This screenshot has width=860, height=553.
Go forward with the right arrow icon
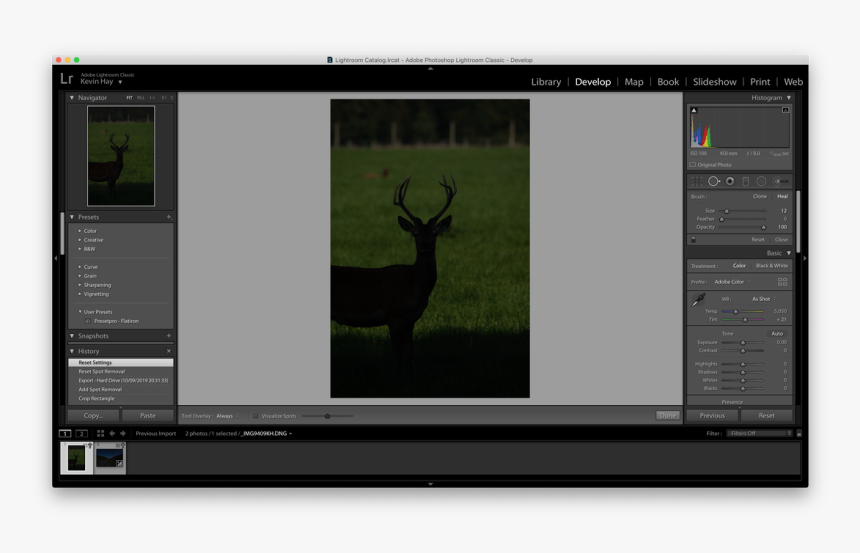tap(123, 433)
